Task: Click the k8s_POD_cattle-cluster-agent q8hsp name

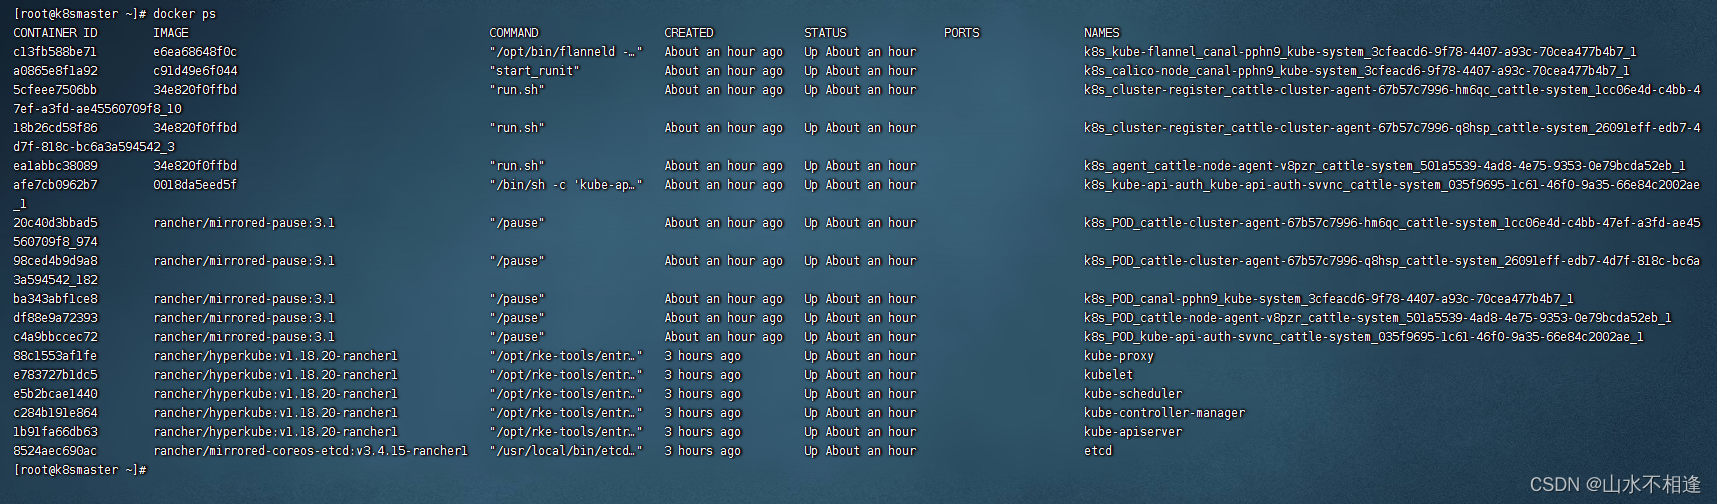Action: point(1392,261)
